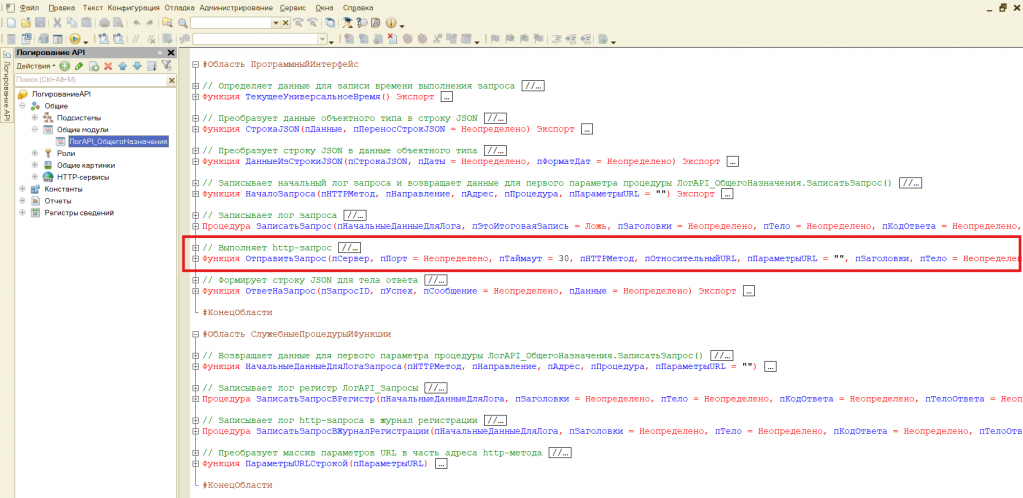Expand function ТекущееУниверсальноеВремя
The height and width of the screenshot is (498, 1023).
[x=196, y=97]
